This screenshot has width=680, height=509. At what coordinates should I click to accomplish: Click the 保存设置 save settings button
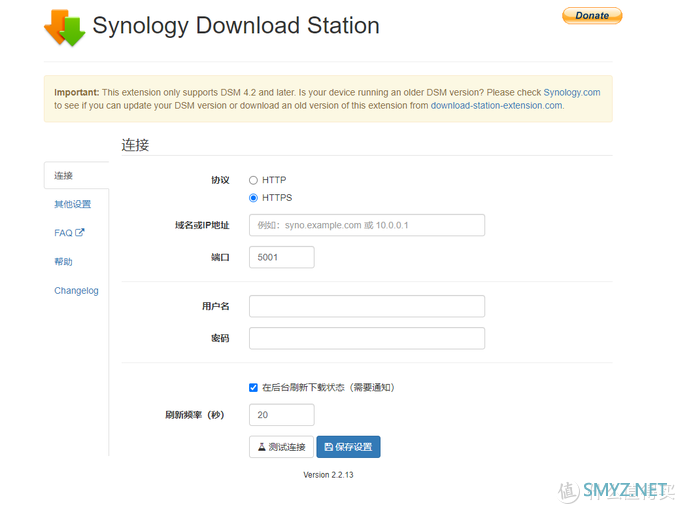(x=348, y=447)
